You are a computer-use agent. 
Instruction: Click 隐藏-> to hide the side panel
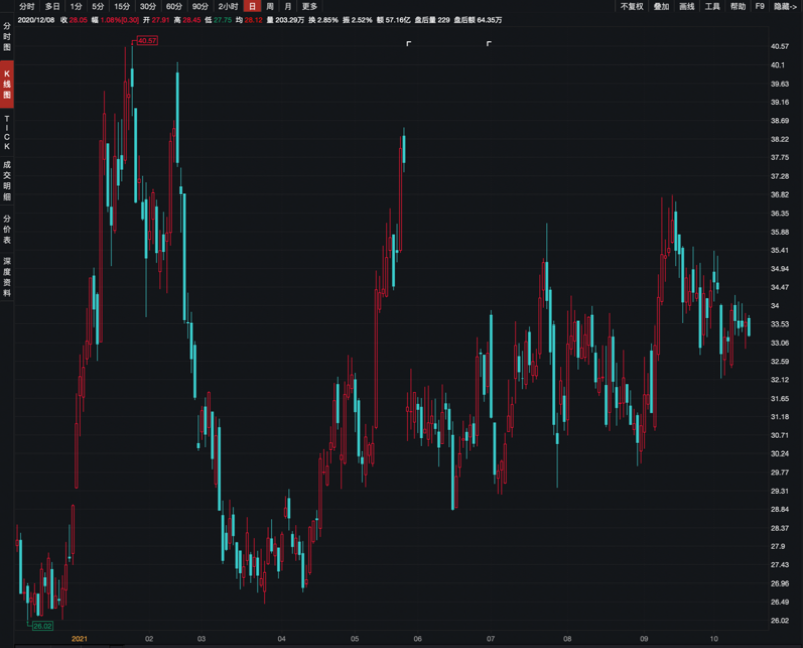coord(786,7)
